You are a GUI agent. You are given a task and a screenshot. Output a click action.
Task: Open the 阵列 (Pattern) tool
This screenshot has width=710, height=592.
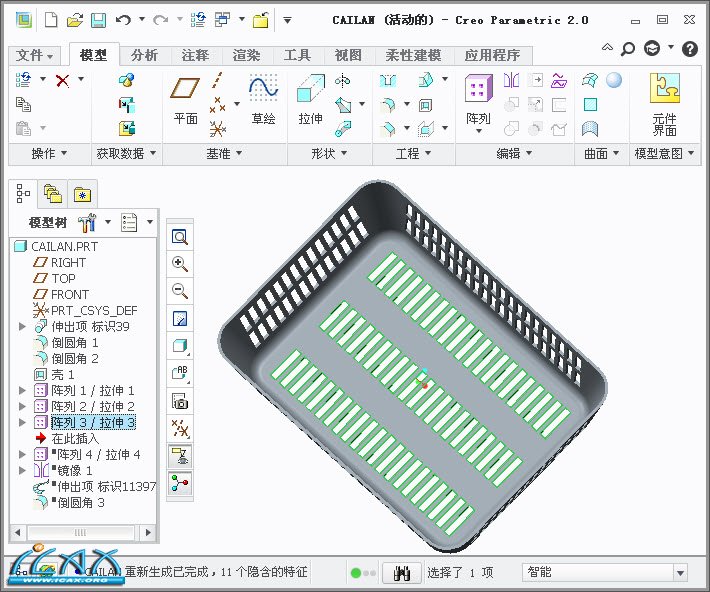pyautogui.click(x=478, y=100)
